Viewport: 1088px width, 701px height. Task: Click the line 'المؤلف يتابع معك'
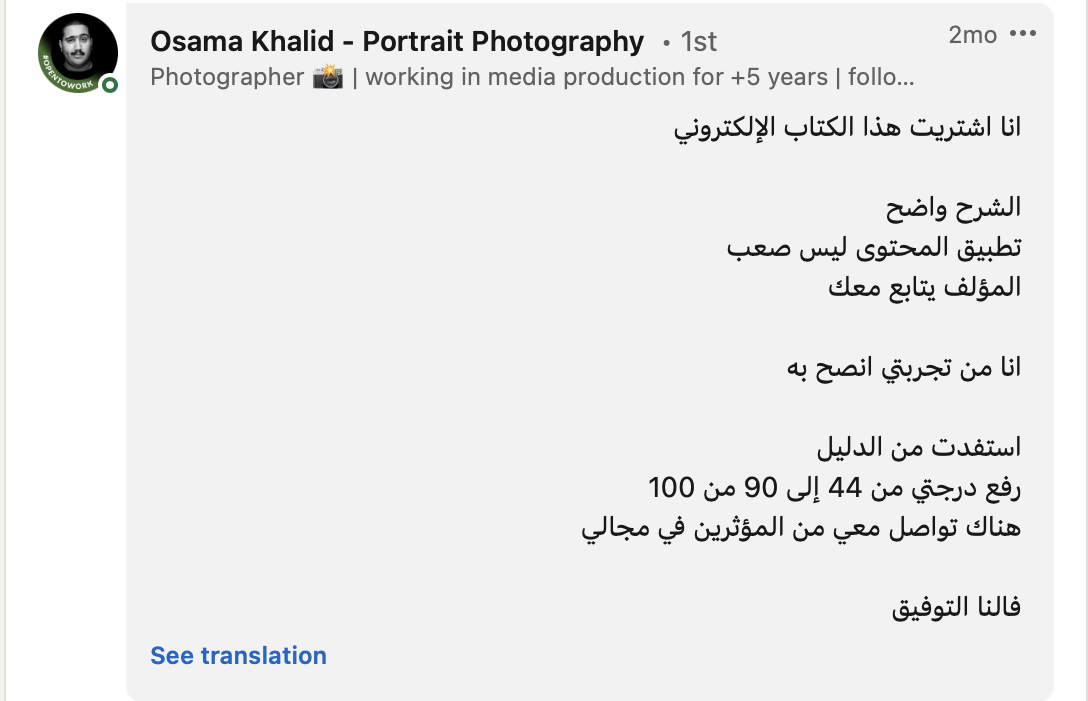click(925, 287)
